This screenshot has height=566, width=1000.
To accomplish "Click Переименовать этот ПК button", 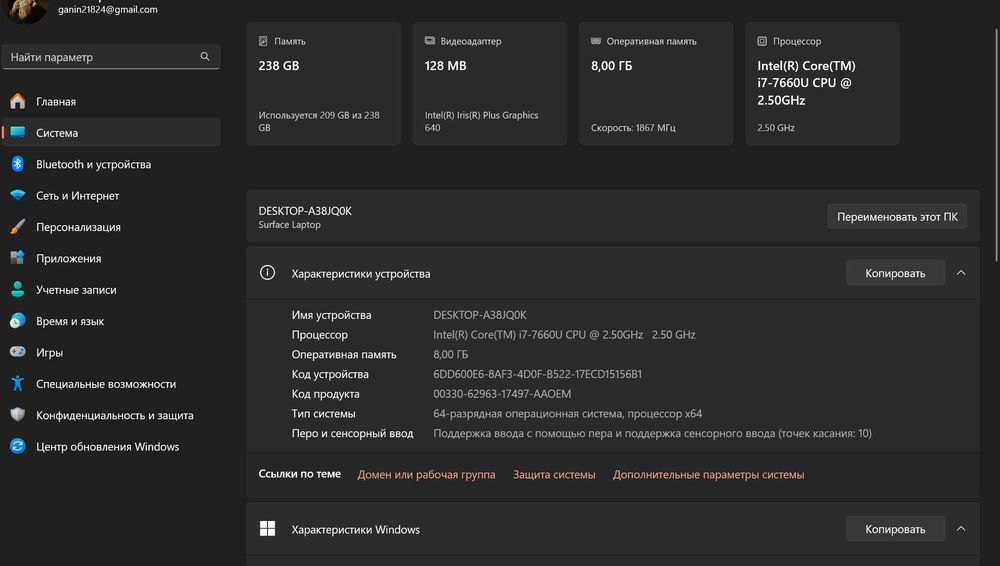I will pos(897,217).
